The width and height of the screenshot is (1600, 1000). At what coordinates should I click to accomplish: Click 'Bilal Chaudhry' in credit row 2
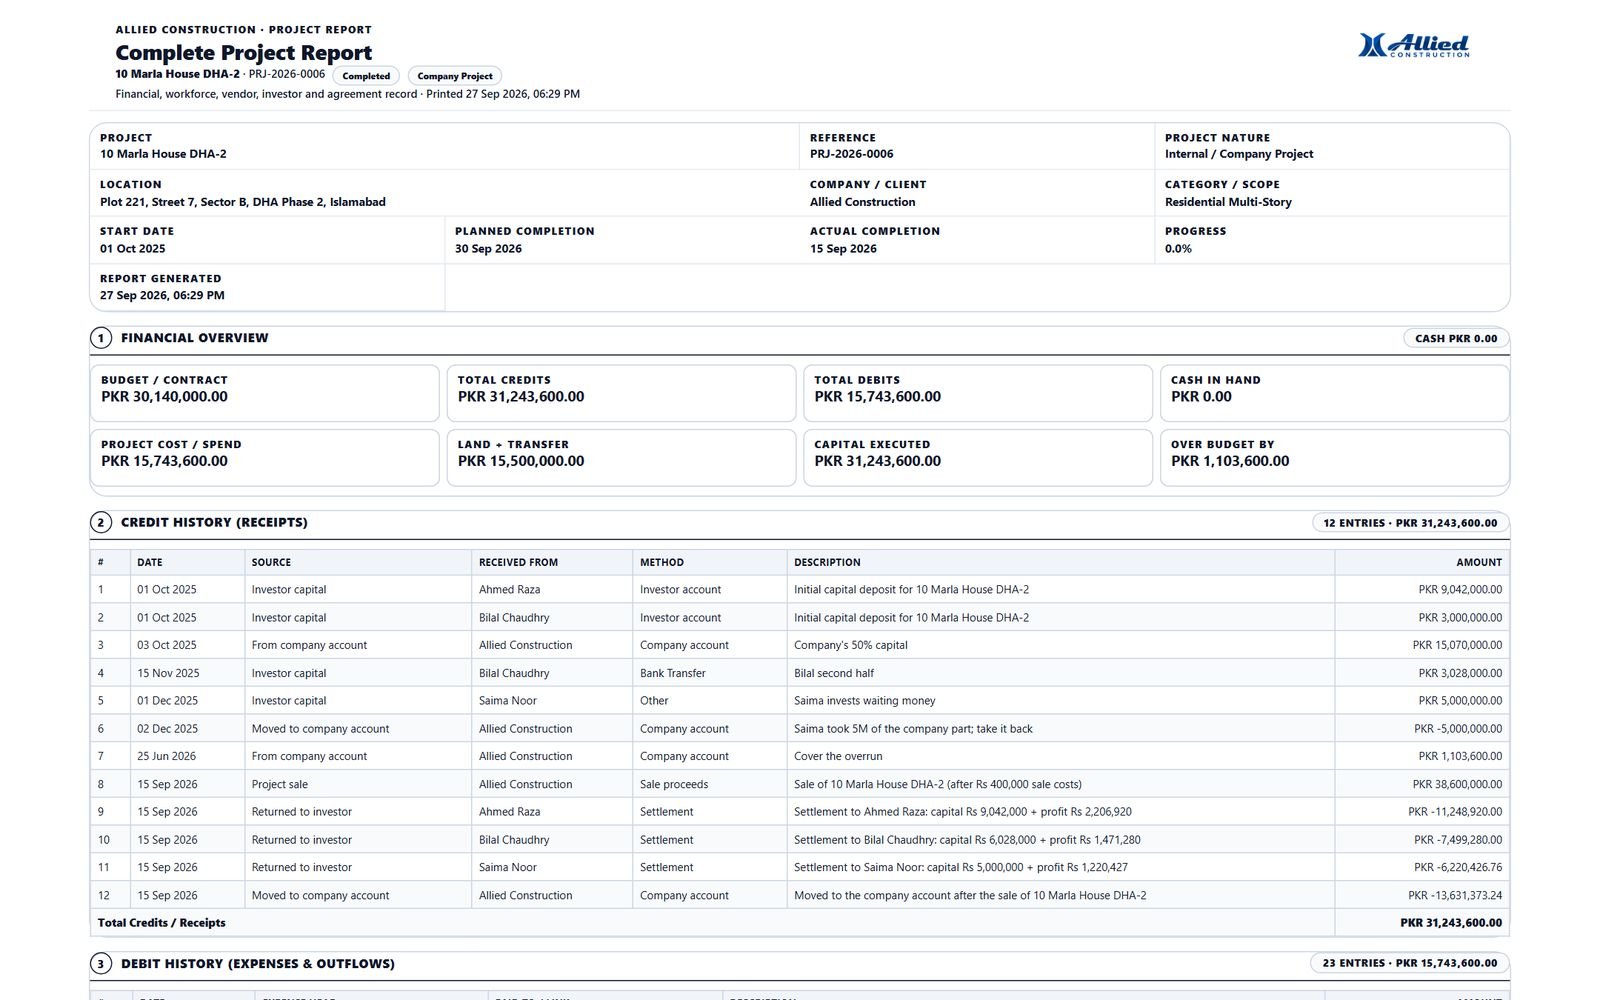(x=514, y=618)
